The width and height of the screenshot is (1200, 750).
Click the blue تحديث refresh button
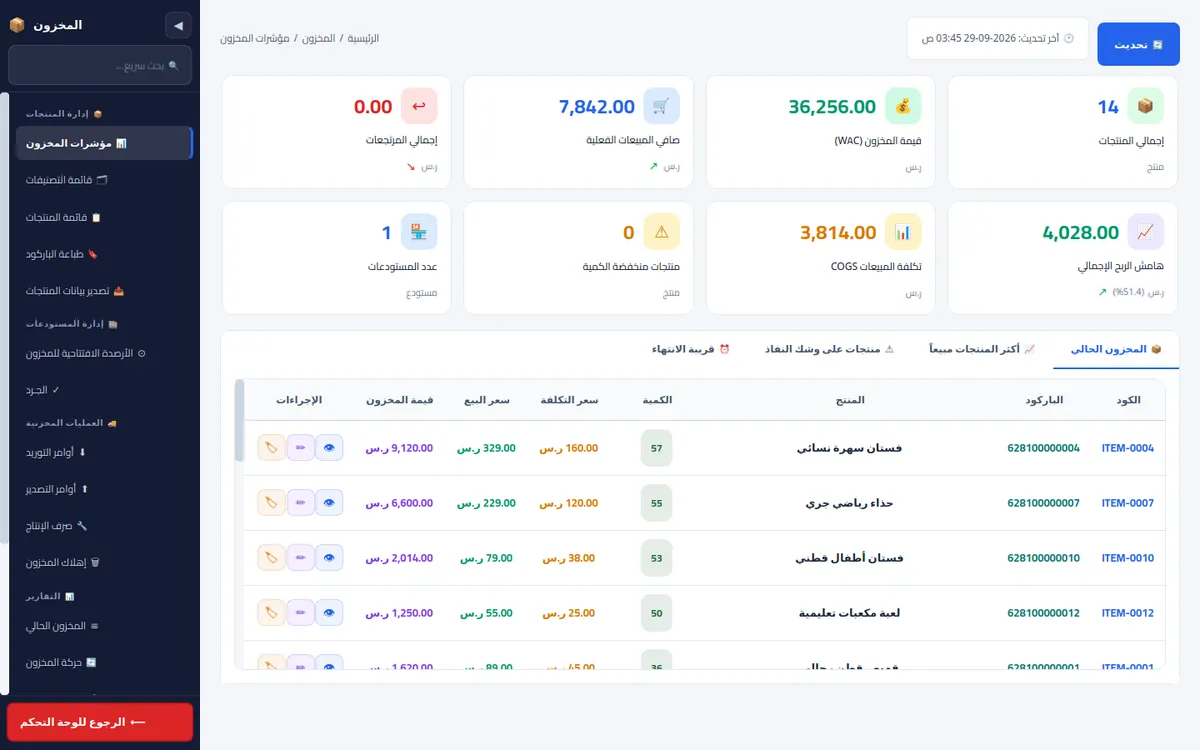point(1139,44)
